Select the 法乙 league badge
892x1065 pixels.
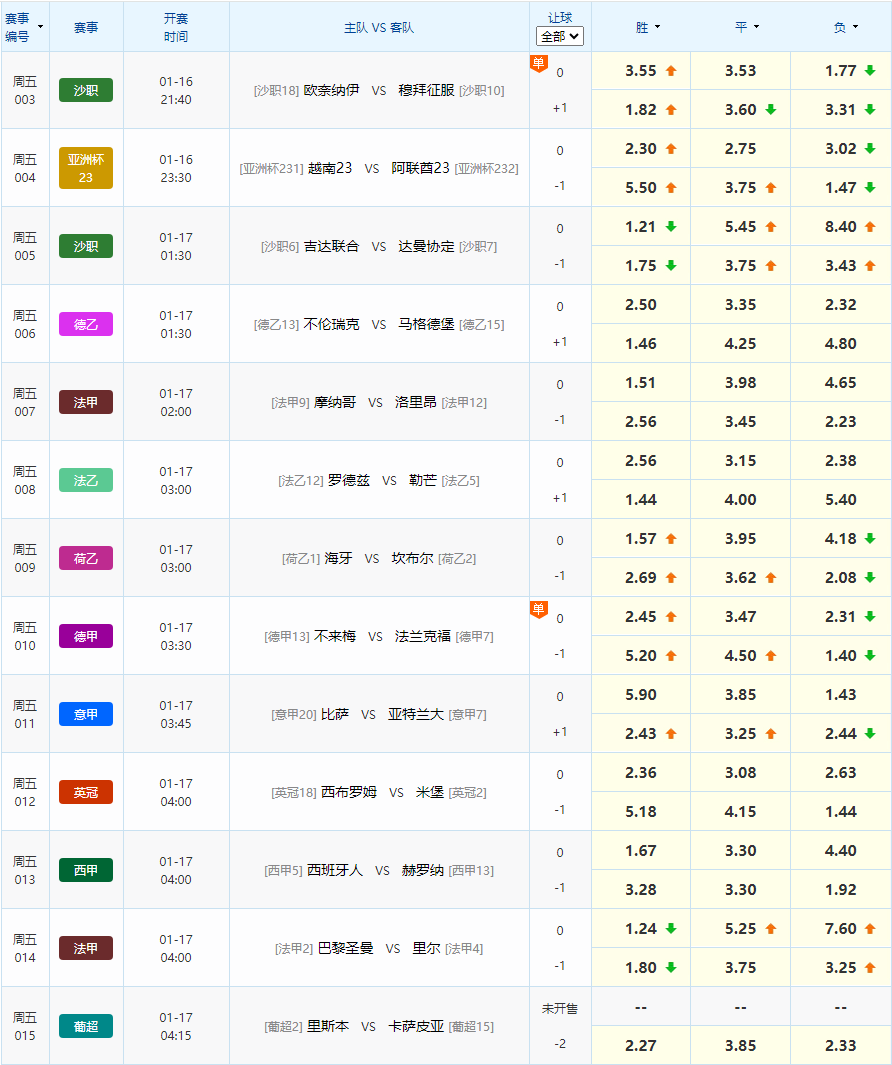(x=86, y=480)
